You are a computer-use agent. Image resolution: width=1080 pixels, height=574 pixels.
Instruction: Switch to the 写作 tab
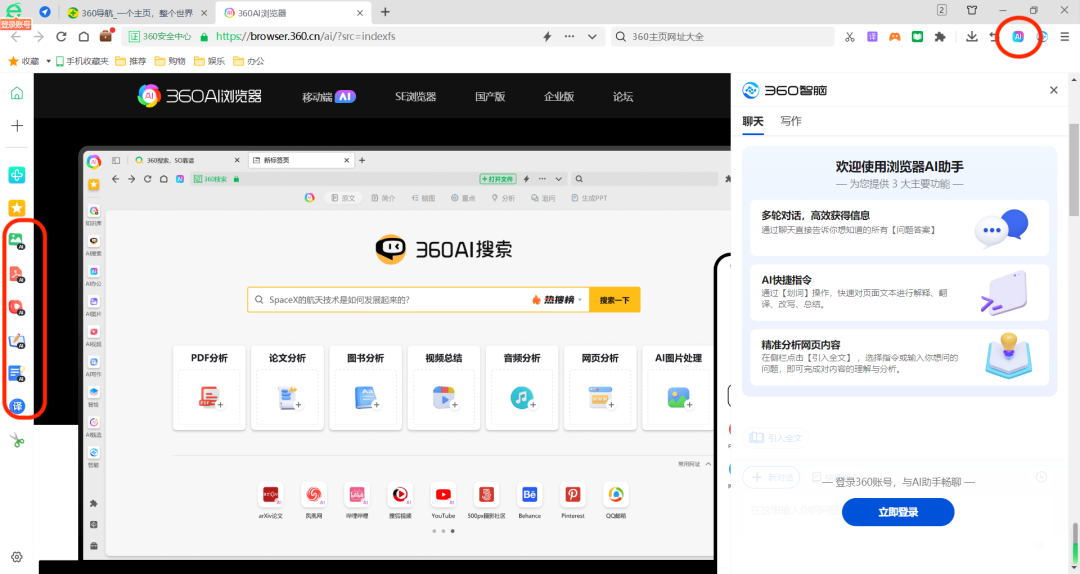click(791, 121)
